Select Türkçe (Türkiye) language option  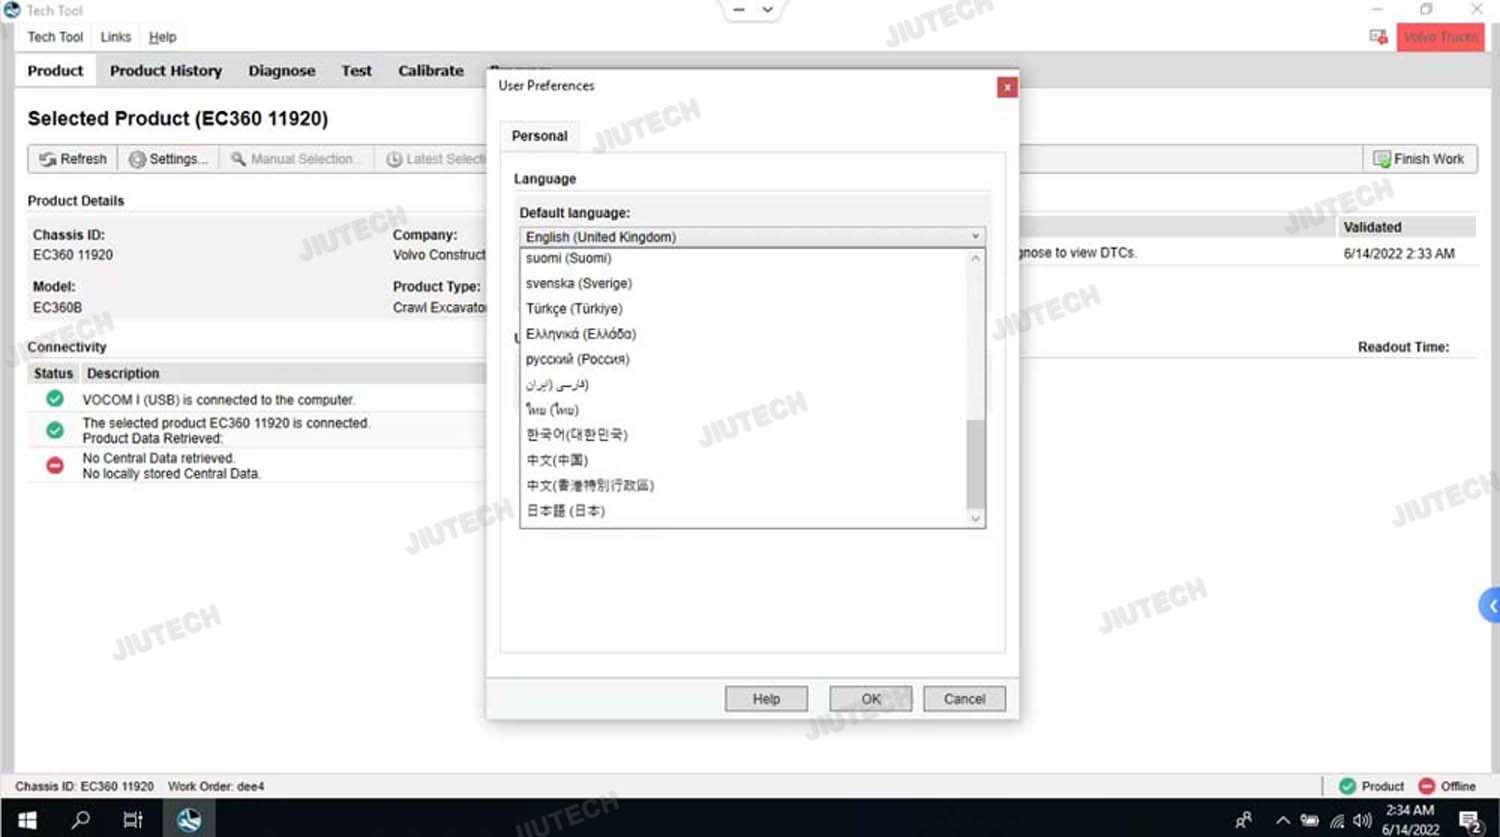coord(574,309)
